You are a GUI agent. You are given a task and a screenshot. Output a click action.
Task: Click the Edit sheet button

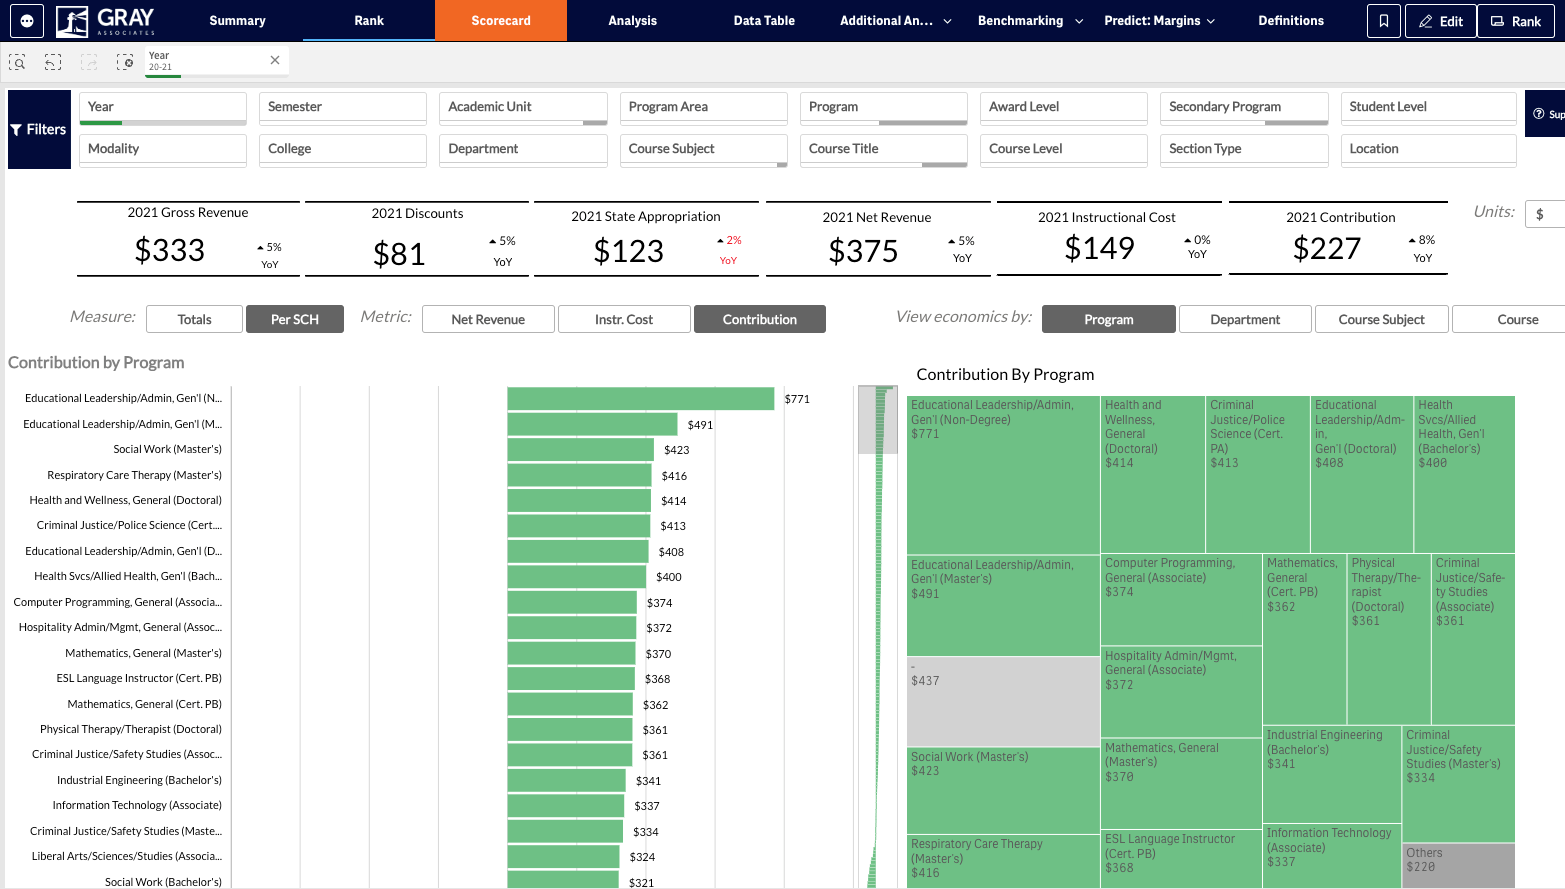1440,21
